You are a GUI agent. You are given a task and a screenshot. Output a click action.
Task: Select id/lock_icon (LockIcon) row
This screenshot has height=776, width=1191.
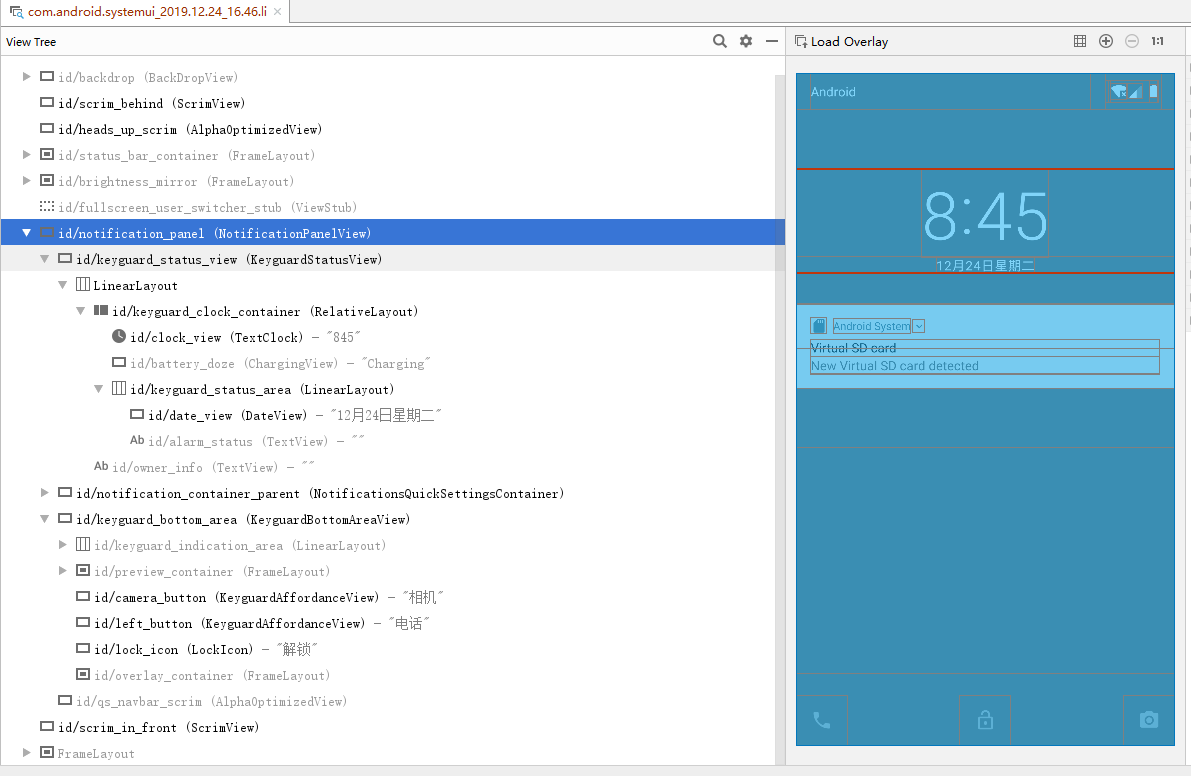click(x=392, y=649)
